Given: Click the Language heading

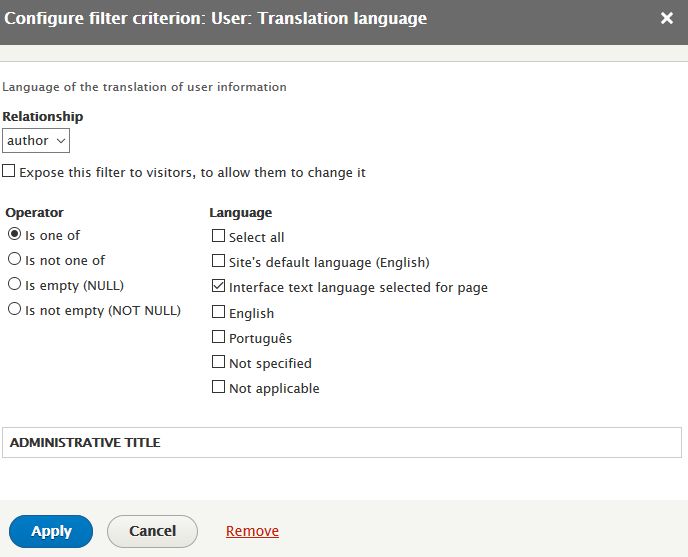Looking at the screenshot, I should 240,212.
